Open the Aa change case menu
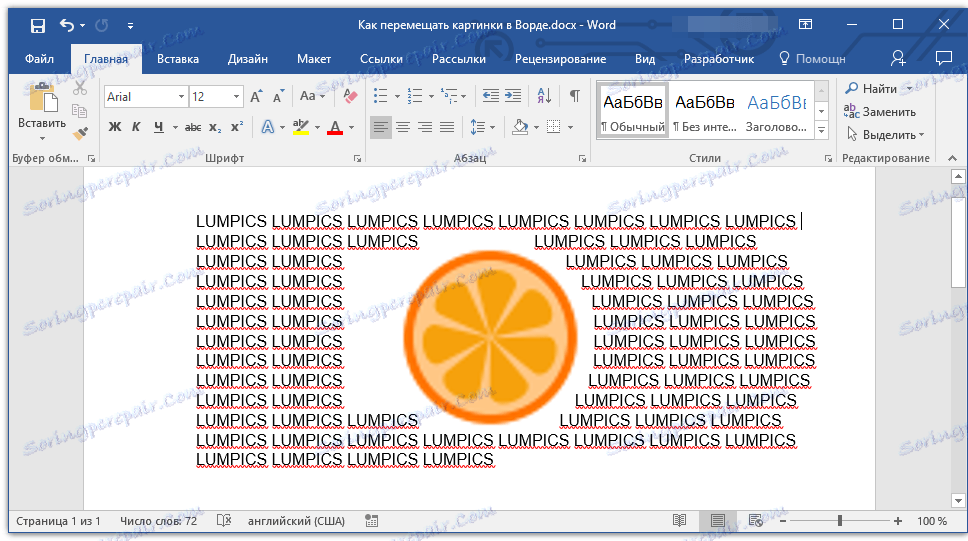 [312, 96]
